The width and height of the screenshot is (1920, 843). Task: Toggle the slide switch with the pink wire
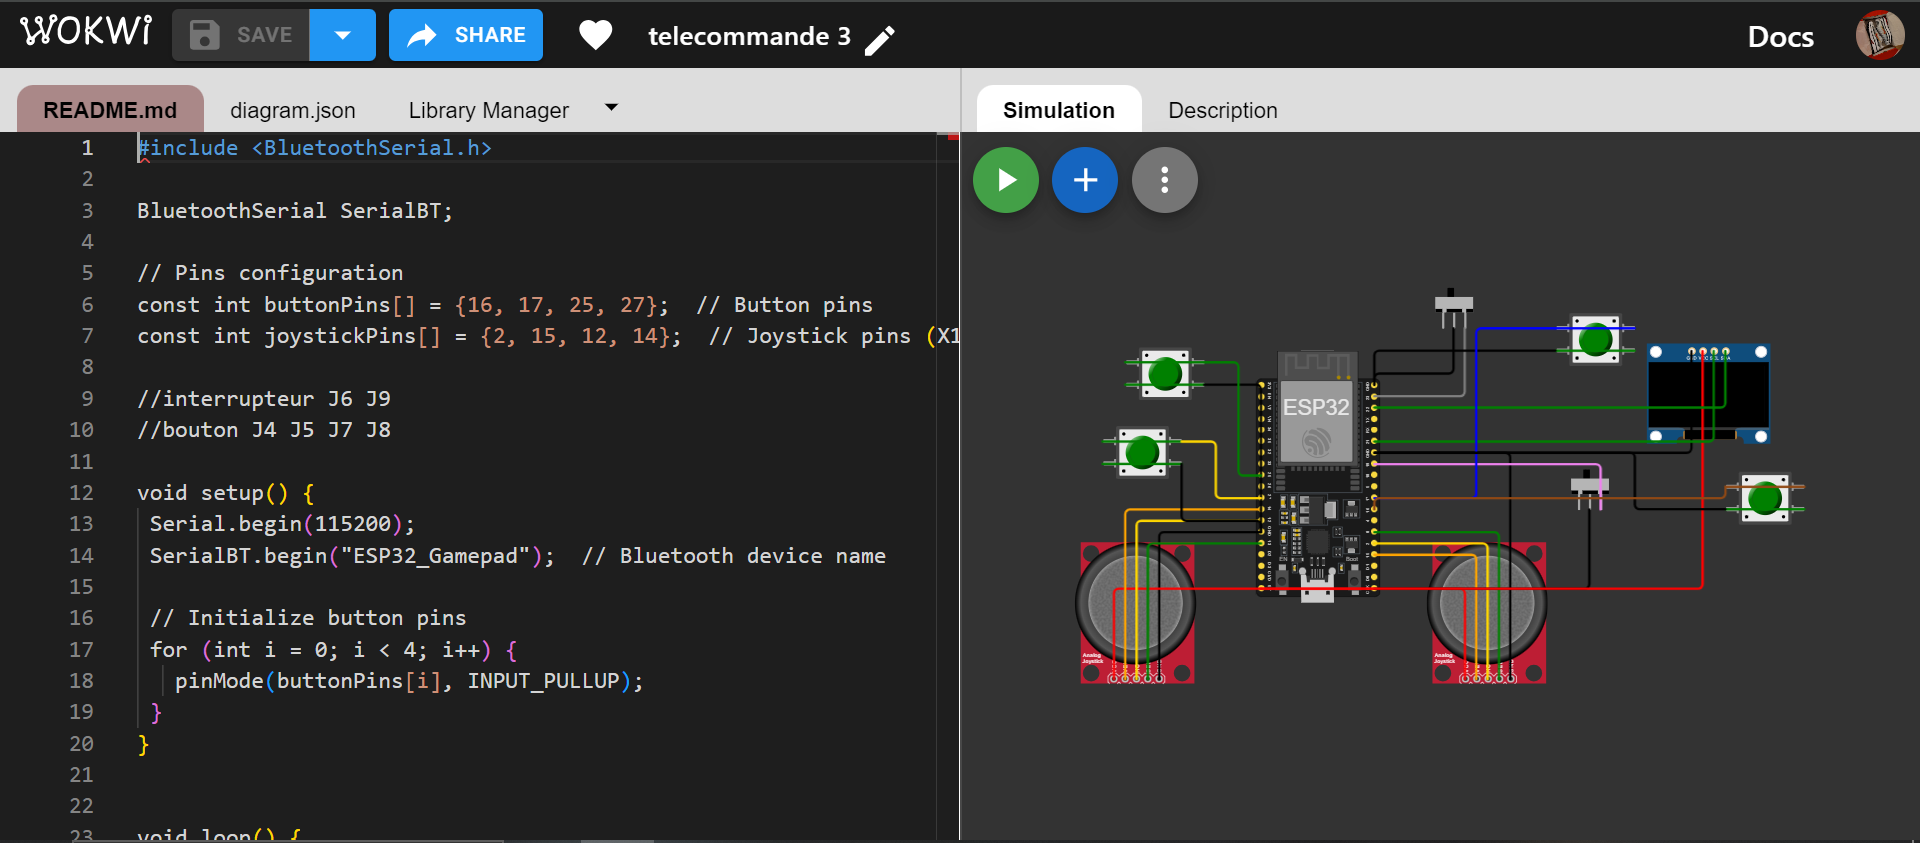coord(1589,485)
